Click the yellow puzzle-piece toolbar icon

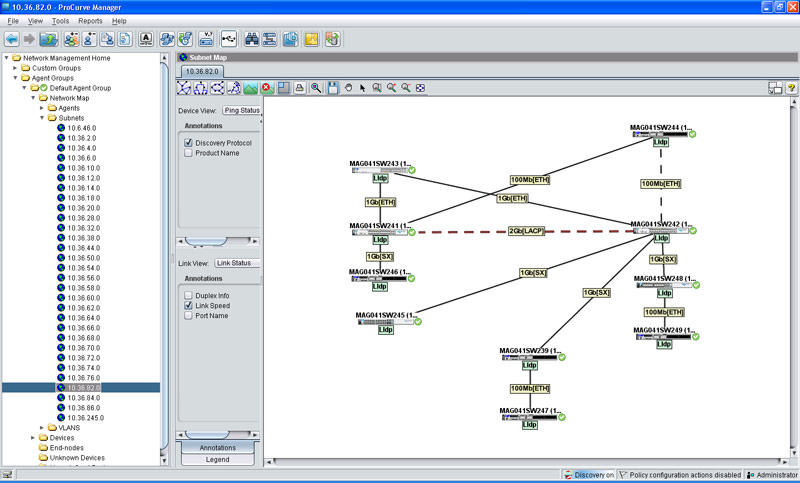click(312, 39)
